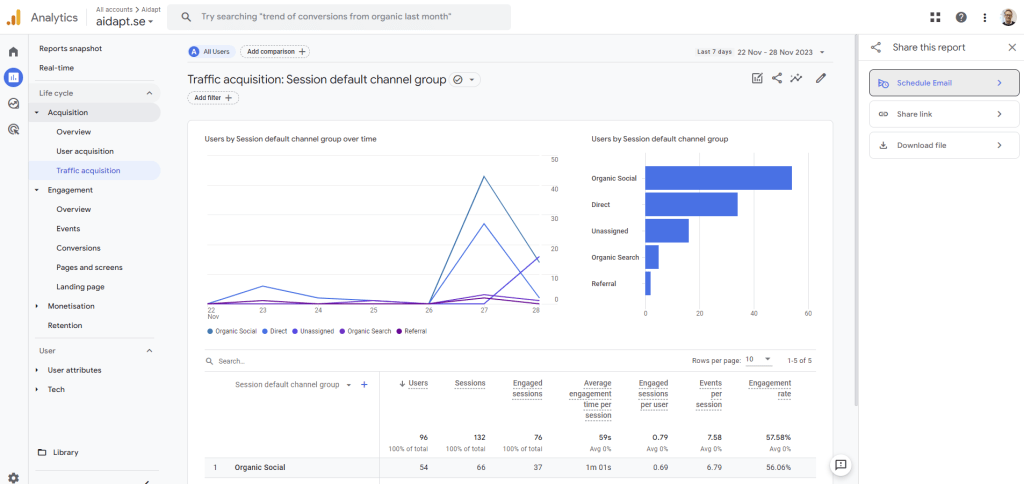Open the Insights sparkline icon
The height and width of the screenshot is (484, 1024).
(795, 78)
